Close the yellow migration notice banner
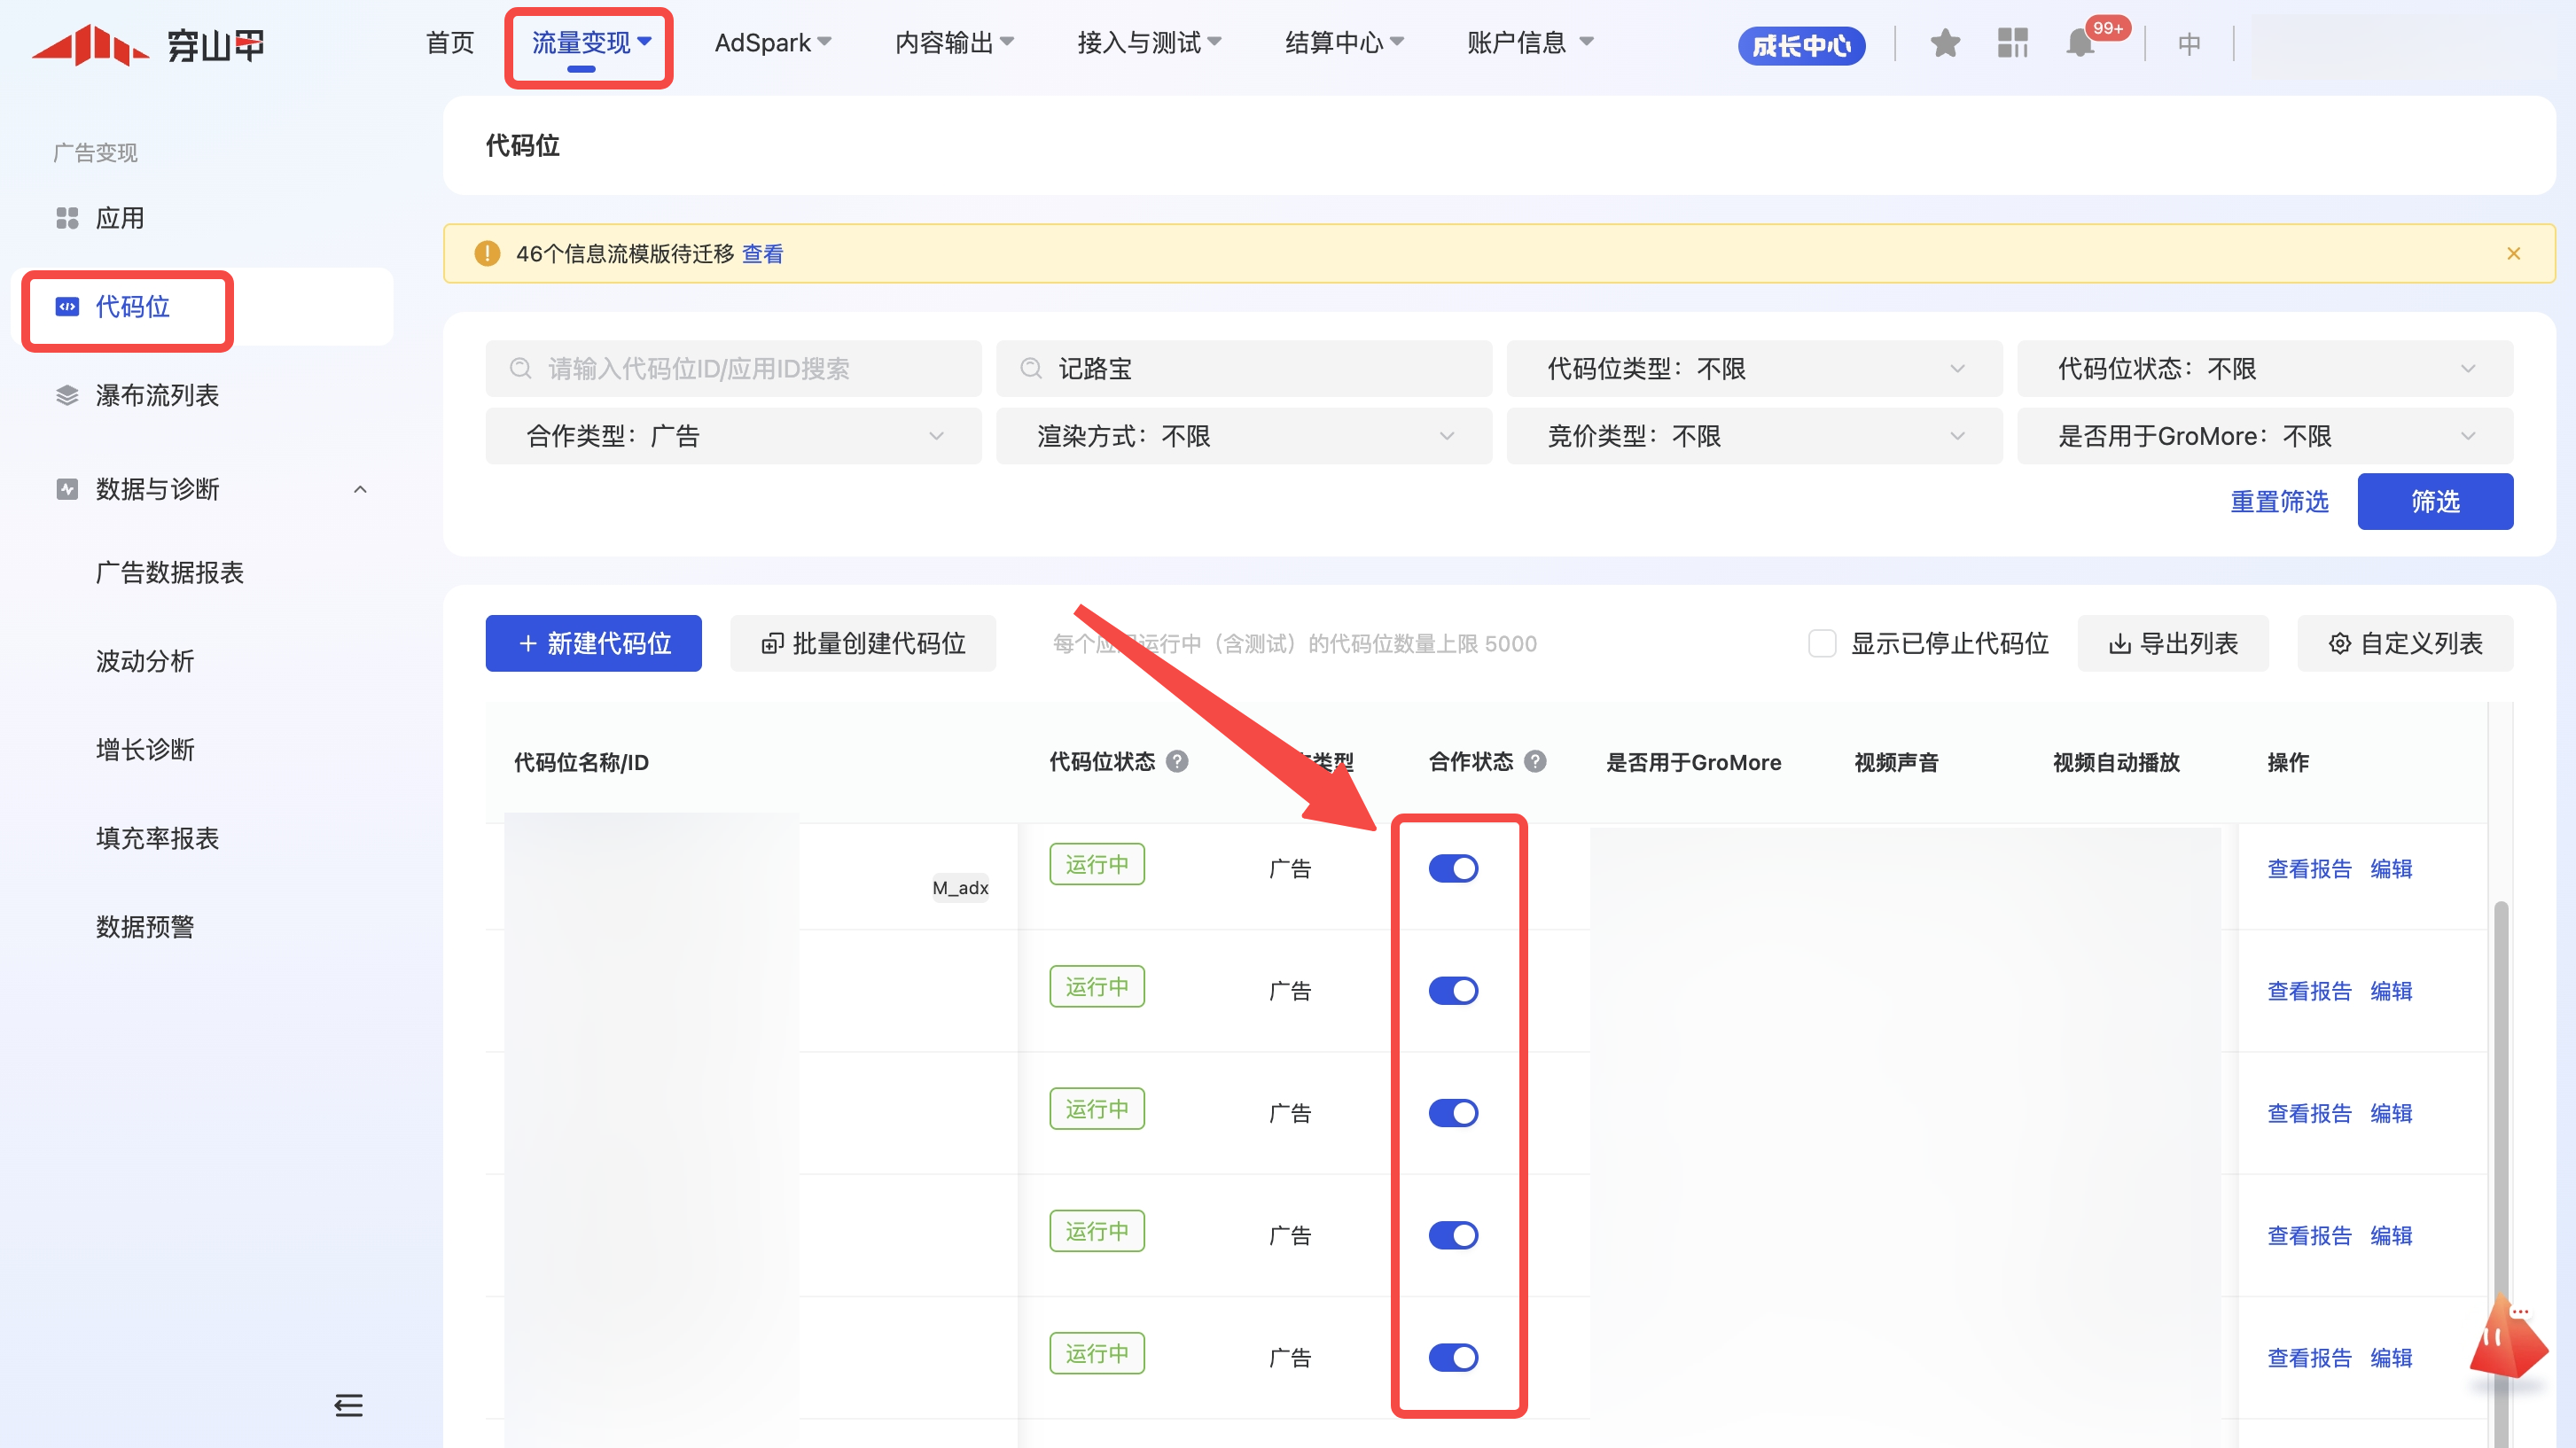 tap(2513, 254)
